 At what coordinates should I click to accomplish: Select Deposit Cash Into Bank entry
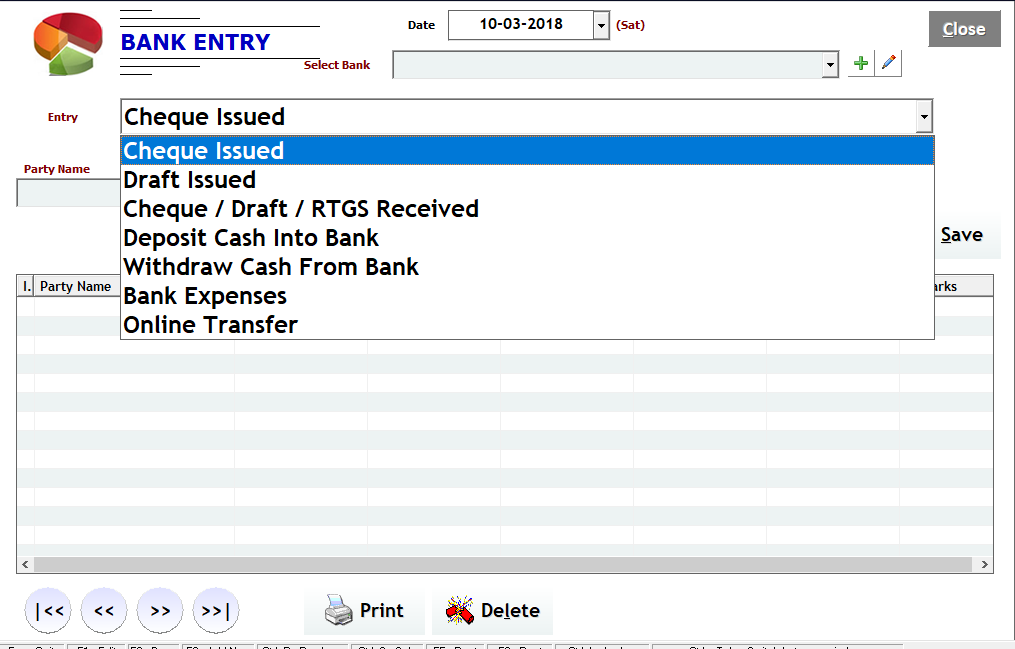tap(528, 238)
